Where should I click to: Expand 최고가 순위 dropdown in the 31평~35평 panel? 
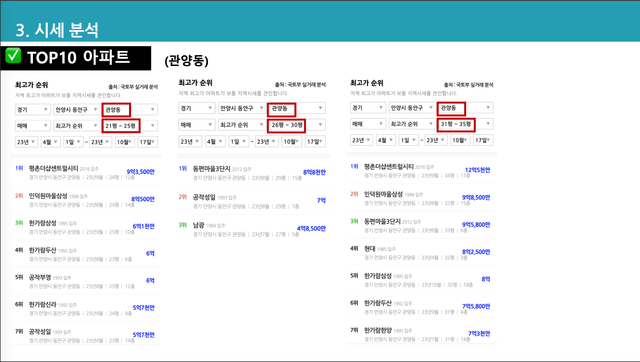pyautogui.click(x=411, y=124)
